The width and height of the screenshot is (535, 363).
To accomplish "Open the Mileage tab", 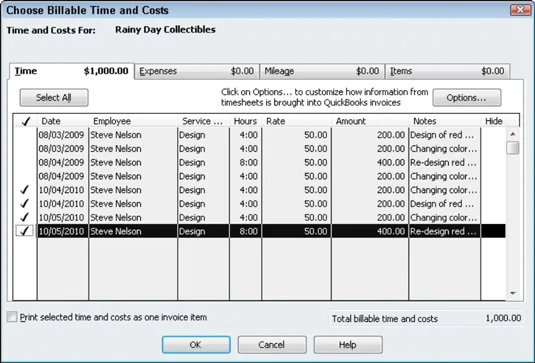I will pyautogui.click(x=322, y=71).
